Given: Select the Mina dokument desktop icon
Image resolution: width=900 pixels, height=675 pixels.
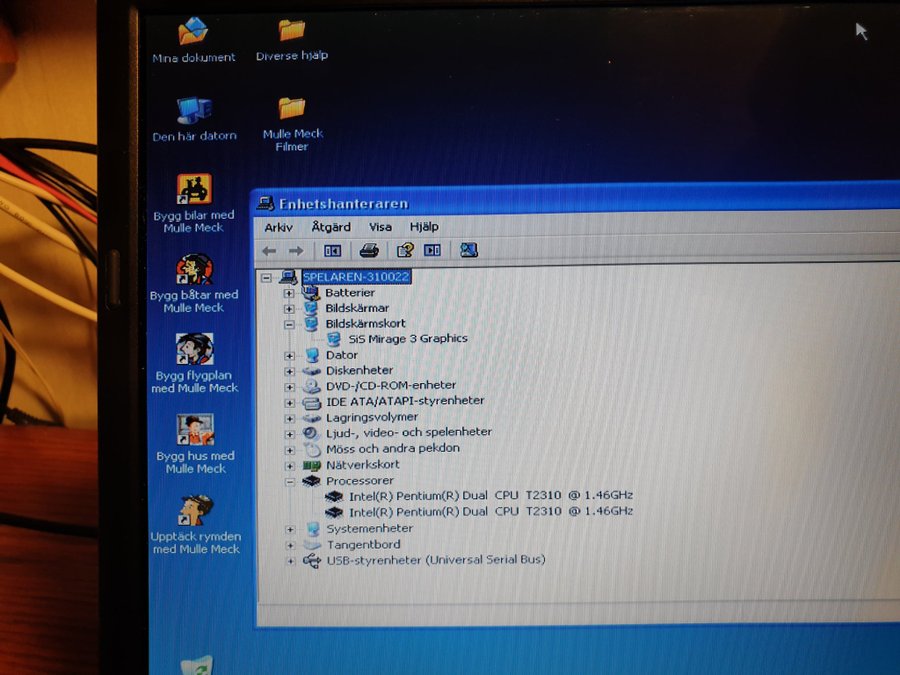Looking at the screenshot, I should 193,32.
